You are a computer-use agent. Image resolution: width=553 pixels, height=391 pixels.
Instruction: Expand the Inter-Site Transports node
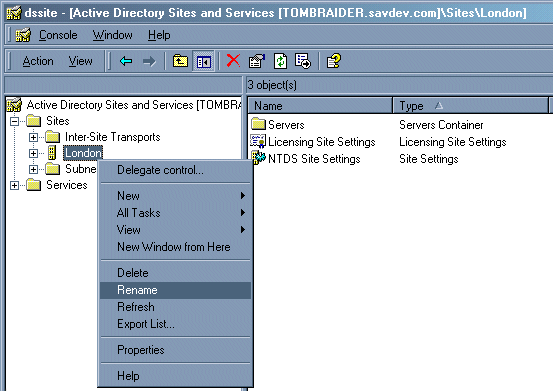pos(33,138)
